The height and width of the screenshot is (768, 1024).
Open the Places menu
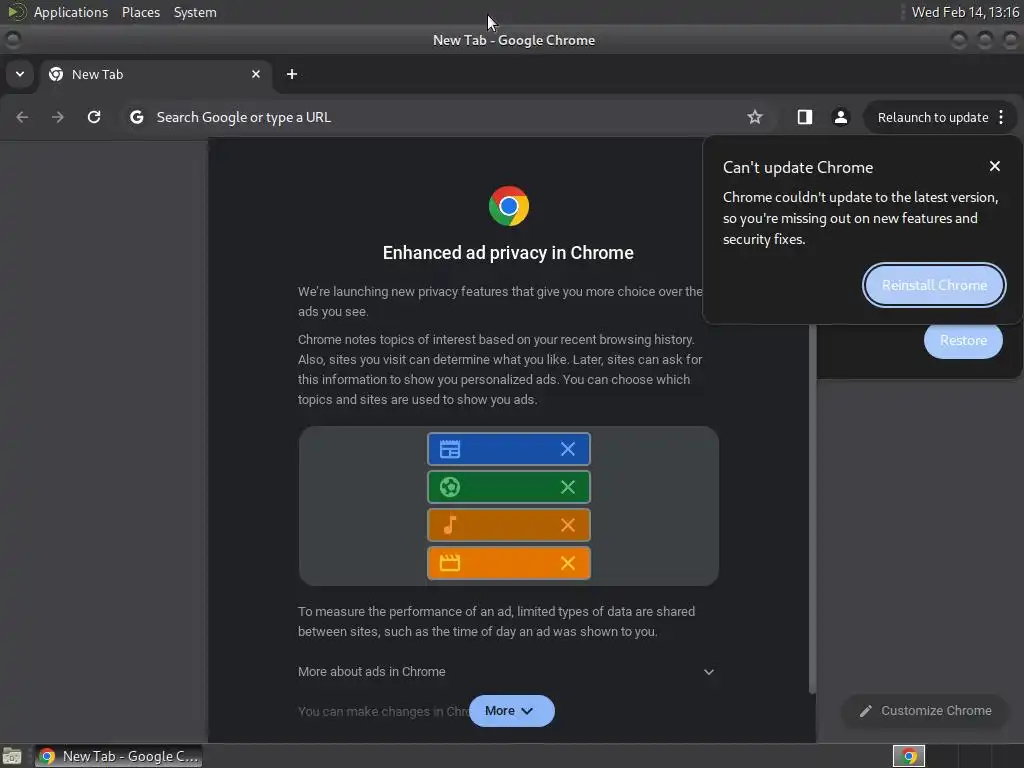pyautogui.click(x=141, y=12)
